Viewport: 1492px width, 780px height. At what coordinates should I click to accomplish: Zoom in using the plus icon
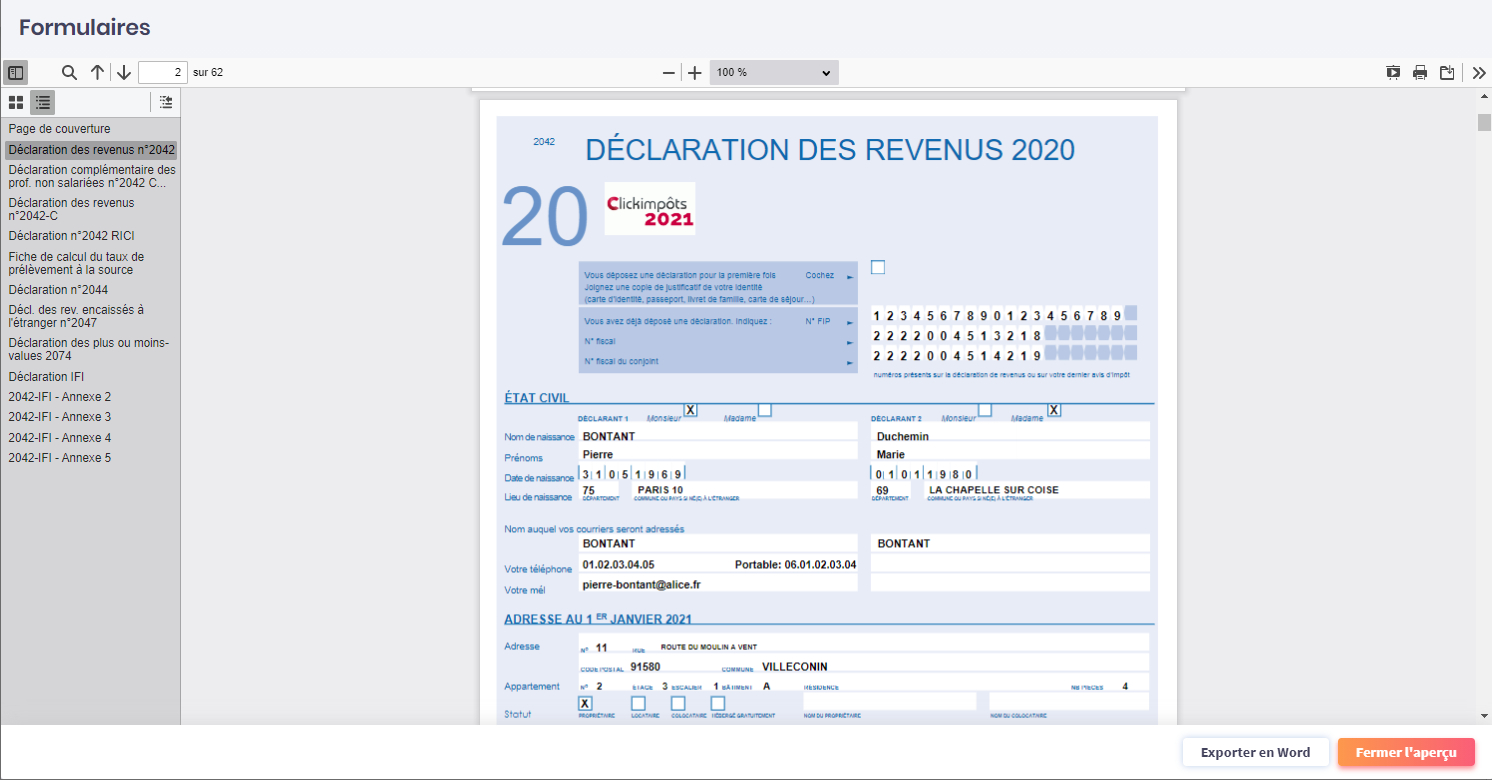(x=694, y=72)
